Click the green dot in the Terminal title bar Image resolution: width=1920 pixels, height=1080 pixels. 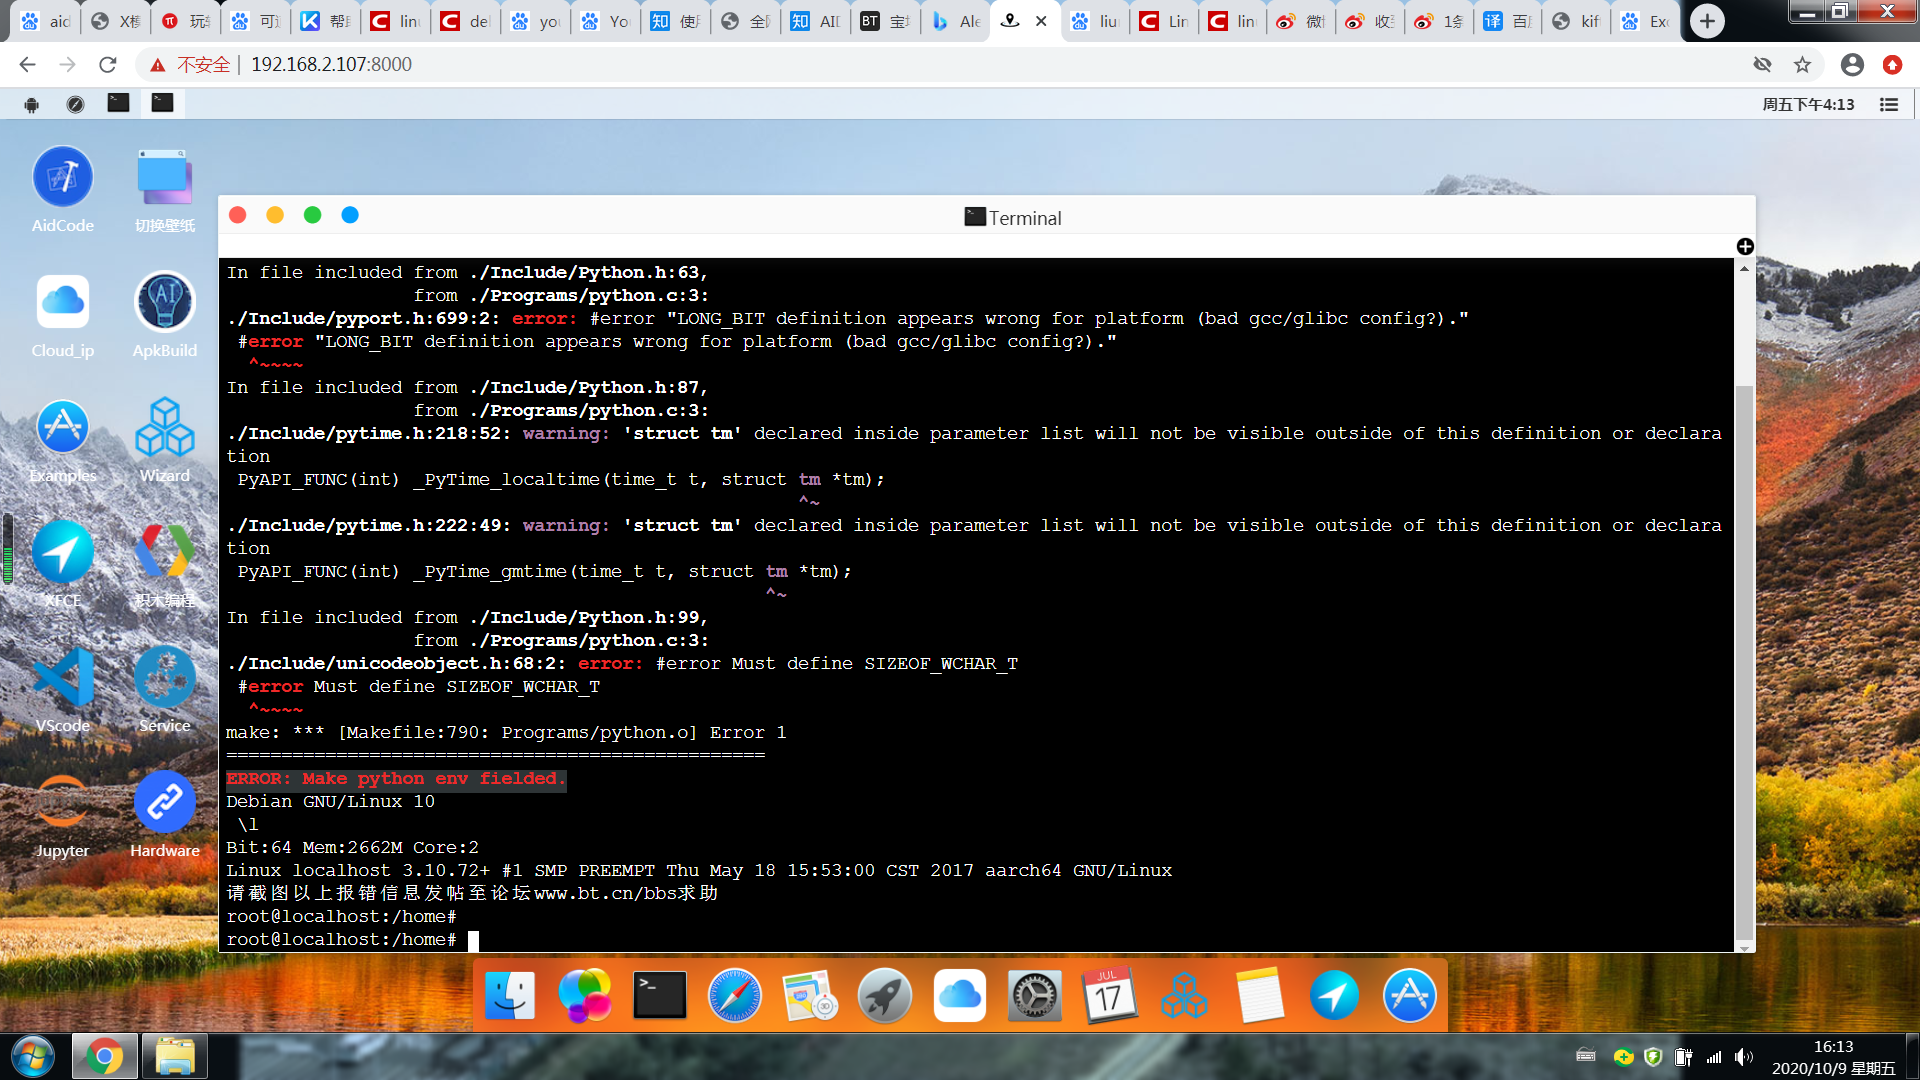click(312, 215)
